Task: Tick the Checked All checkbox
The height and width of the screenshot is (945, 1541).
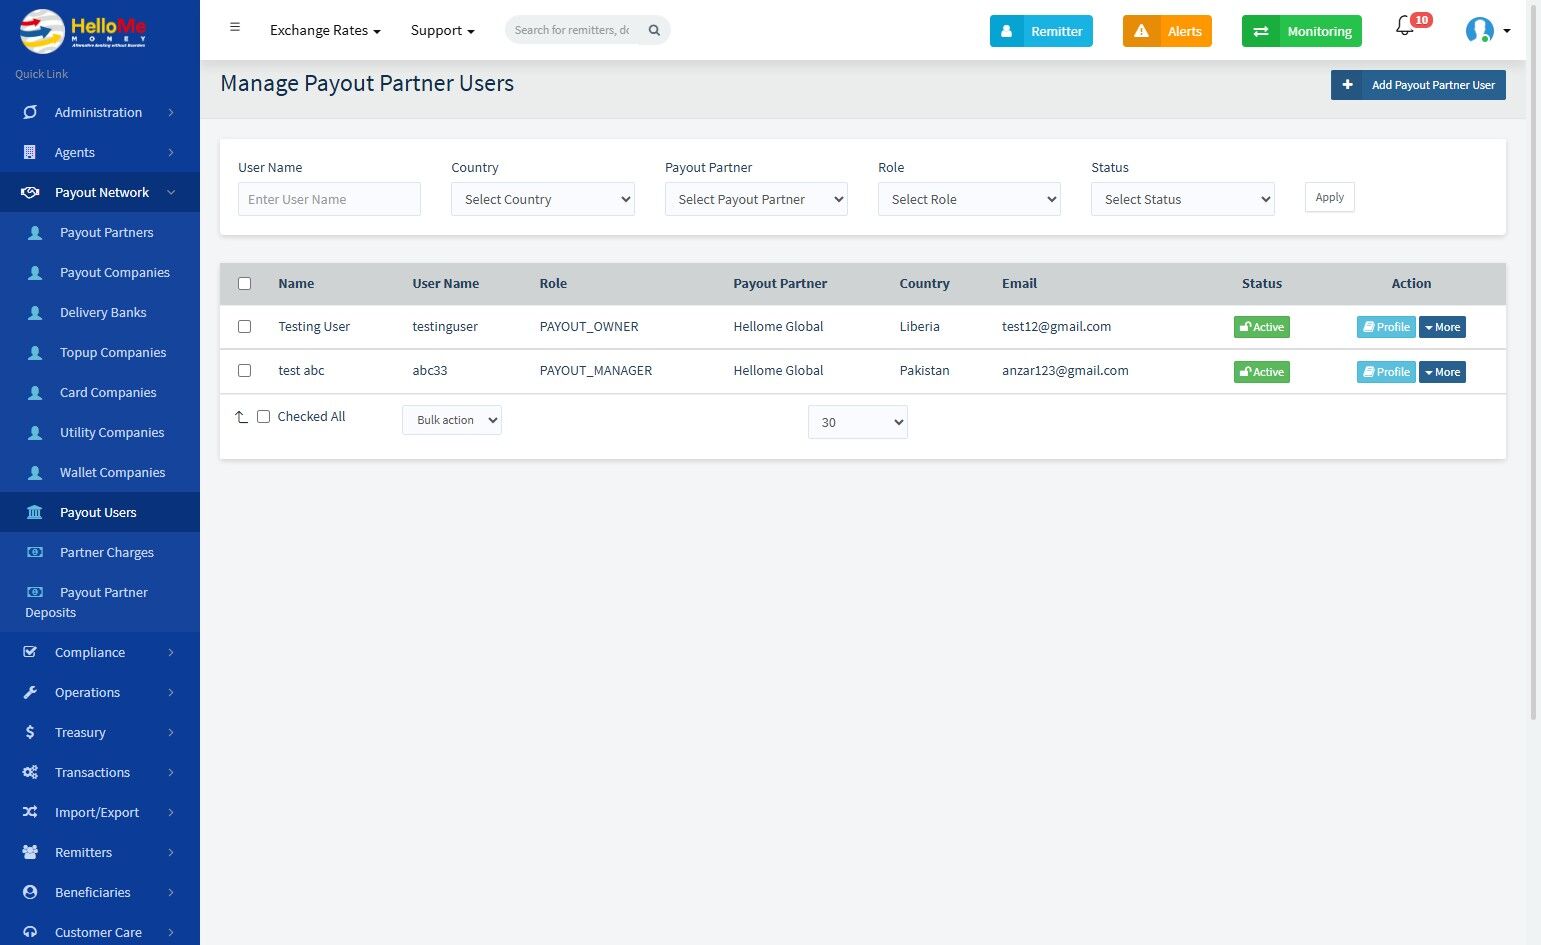Action: [x=264, y=417]
